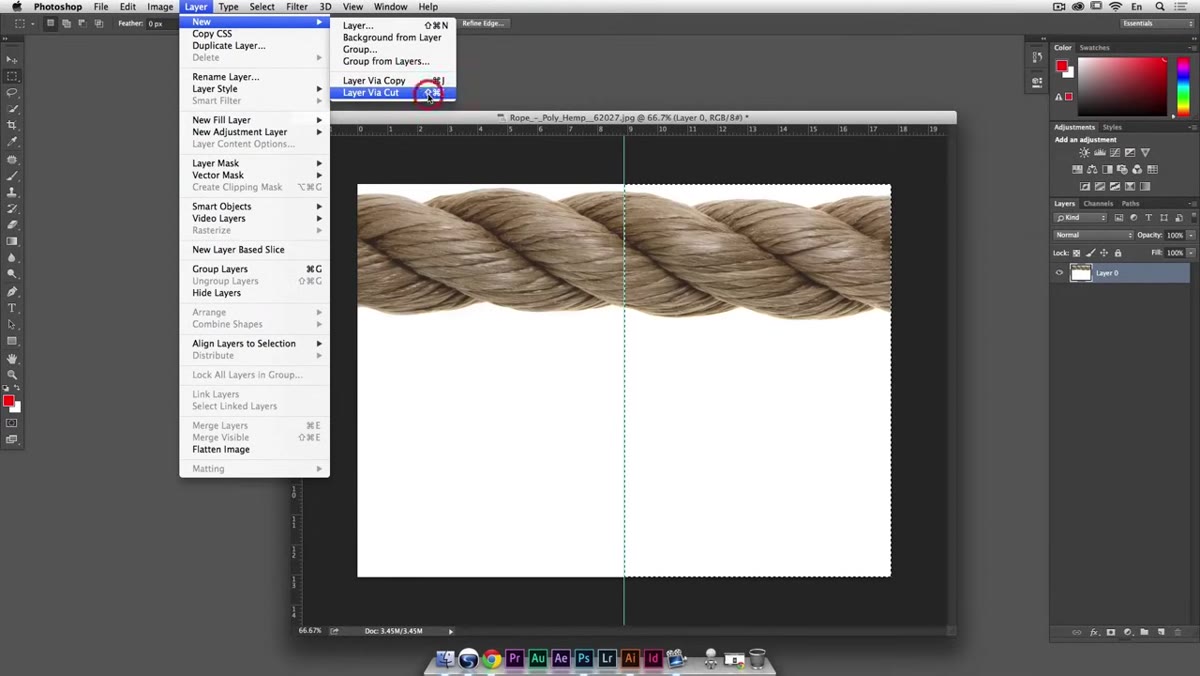
Task: Click Group from Layers...
Action: point(393,61)
